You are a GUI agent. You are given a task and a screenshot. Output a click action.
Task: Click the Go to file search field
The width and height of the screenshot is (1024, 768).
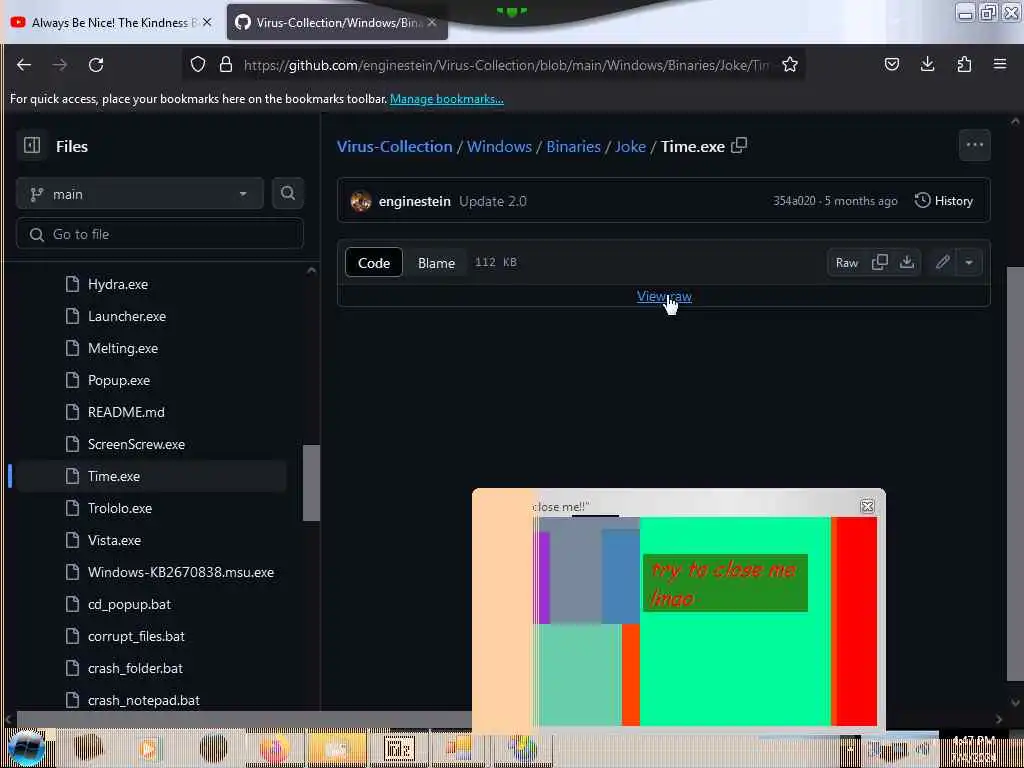point(160,234)
